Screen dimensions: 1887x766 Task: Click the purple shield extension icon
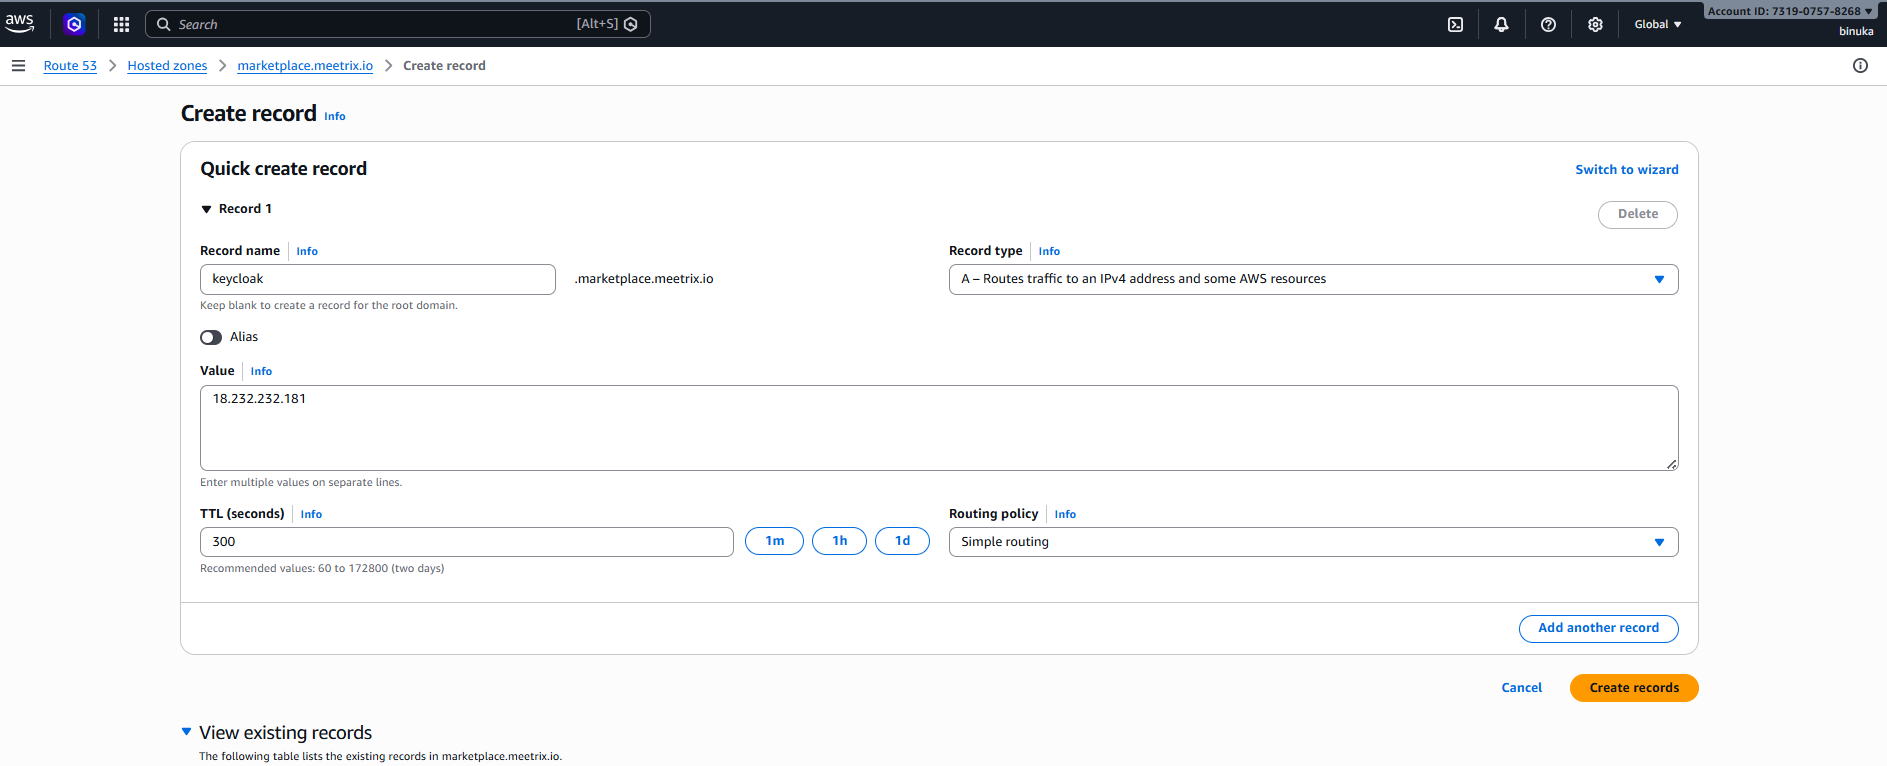pos(74,24)
